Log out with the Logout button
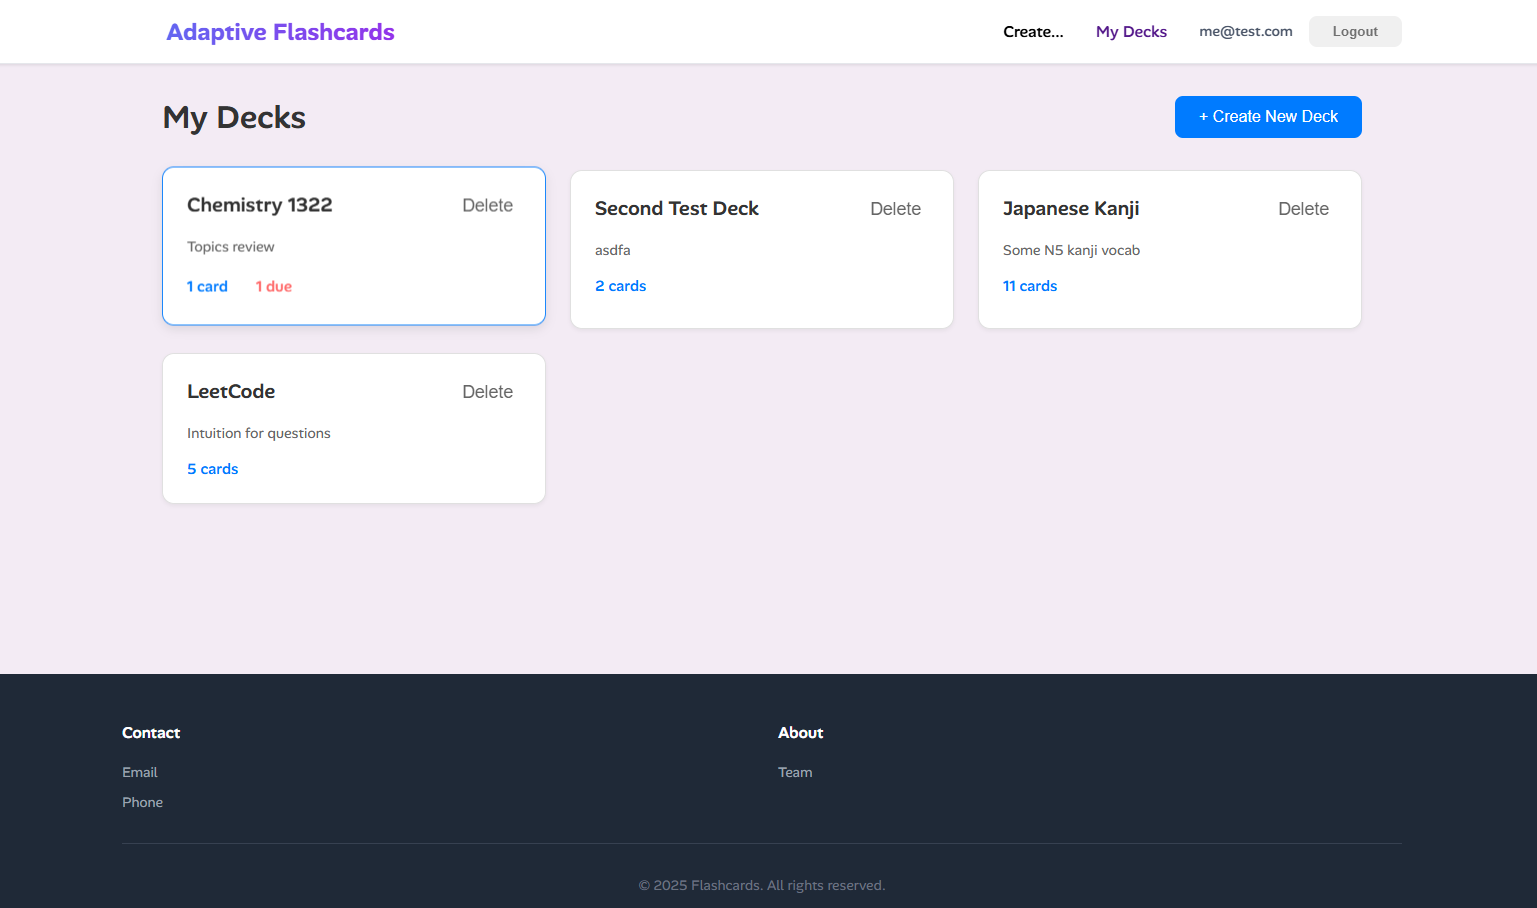Viewport: 1537px width, 908px height. (1355, 32)
